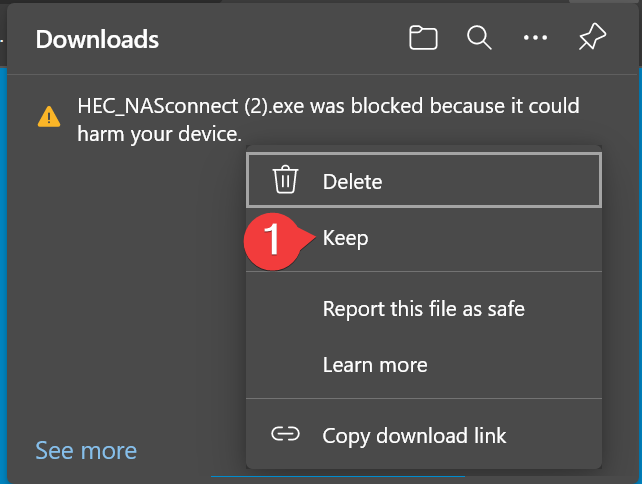642x484 pixels.
Task: Open the downloads folder icon
Action: [x=424, y=39]
